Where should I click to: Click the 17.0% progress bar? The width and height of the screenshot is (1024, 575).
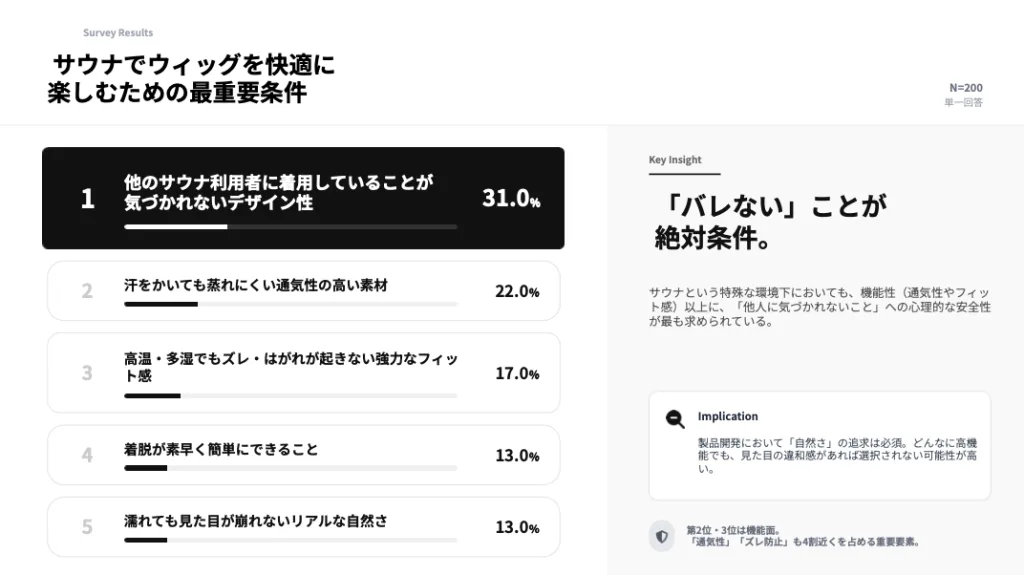tap(290, 396)
